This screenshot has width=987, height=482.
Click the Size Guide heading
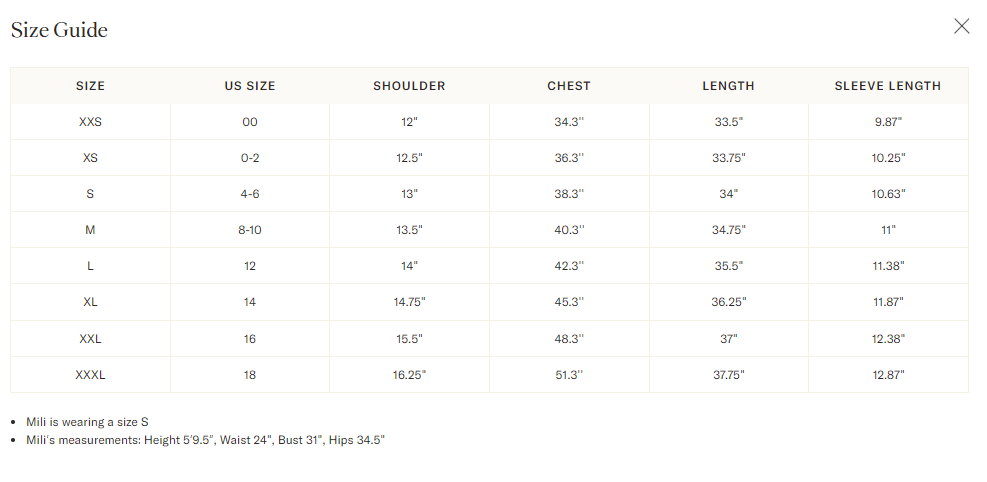59,30
